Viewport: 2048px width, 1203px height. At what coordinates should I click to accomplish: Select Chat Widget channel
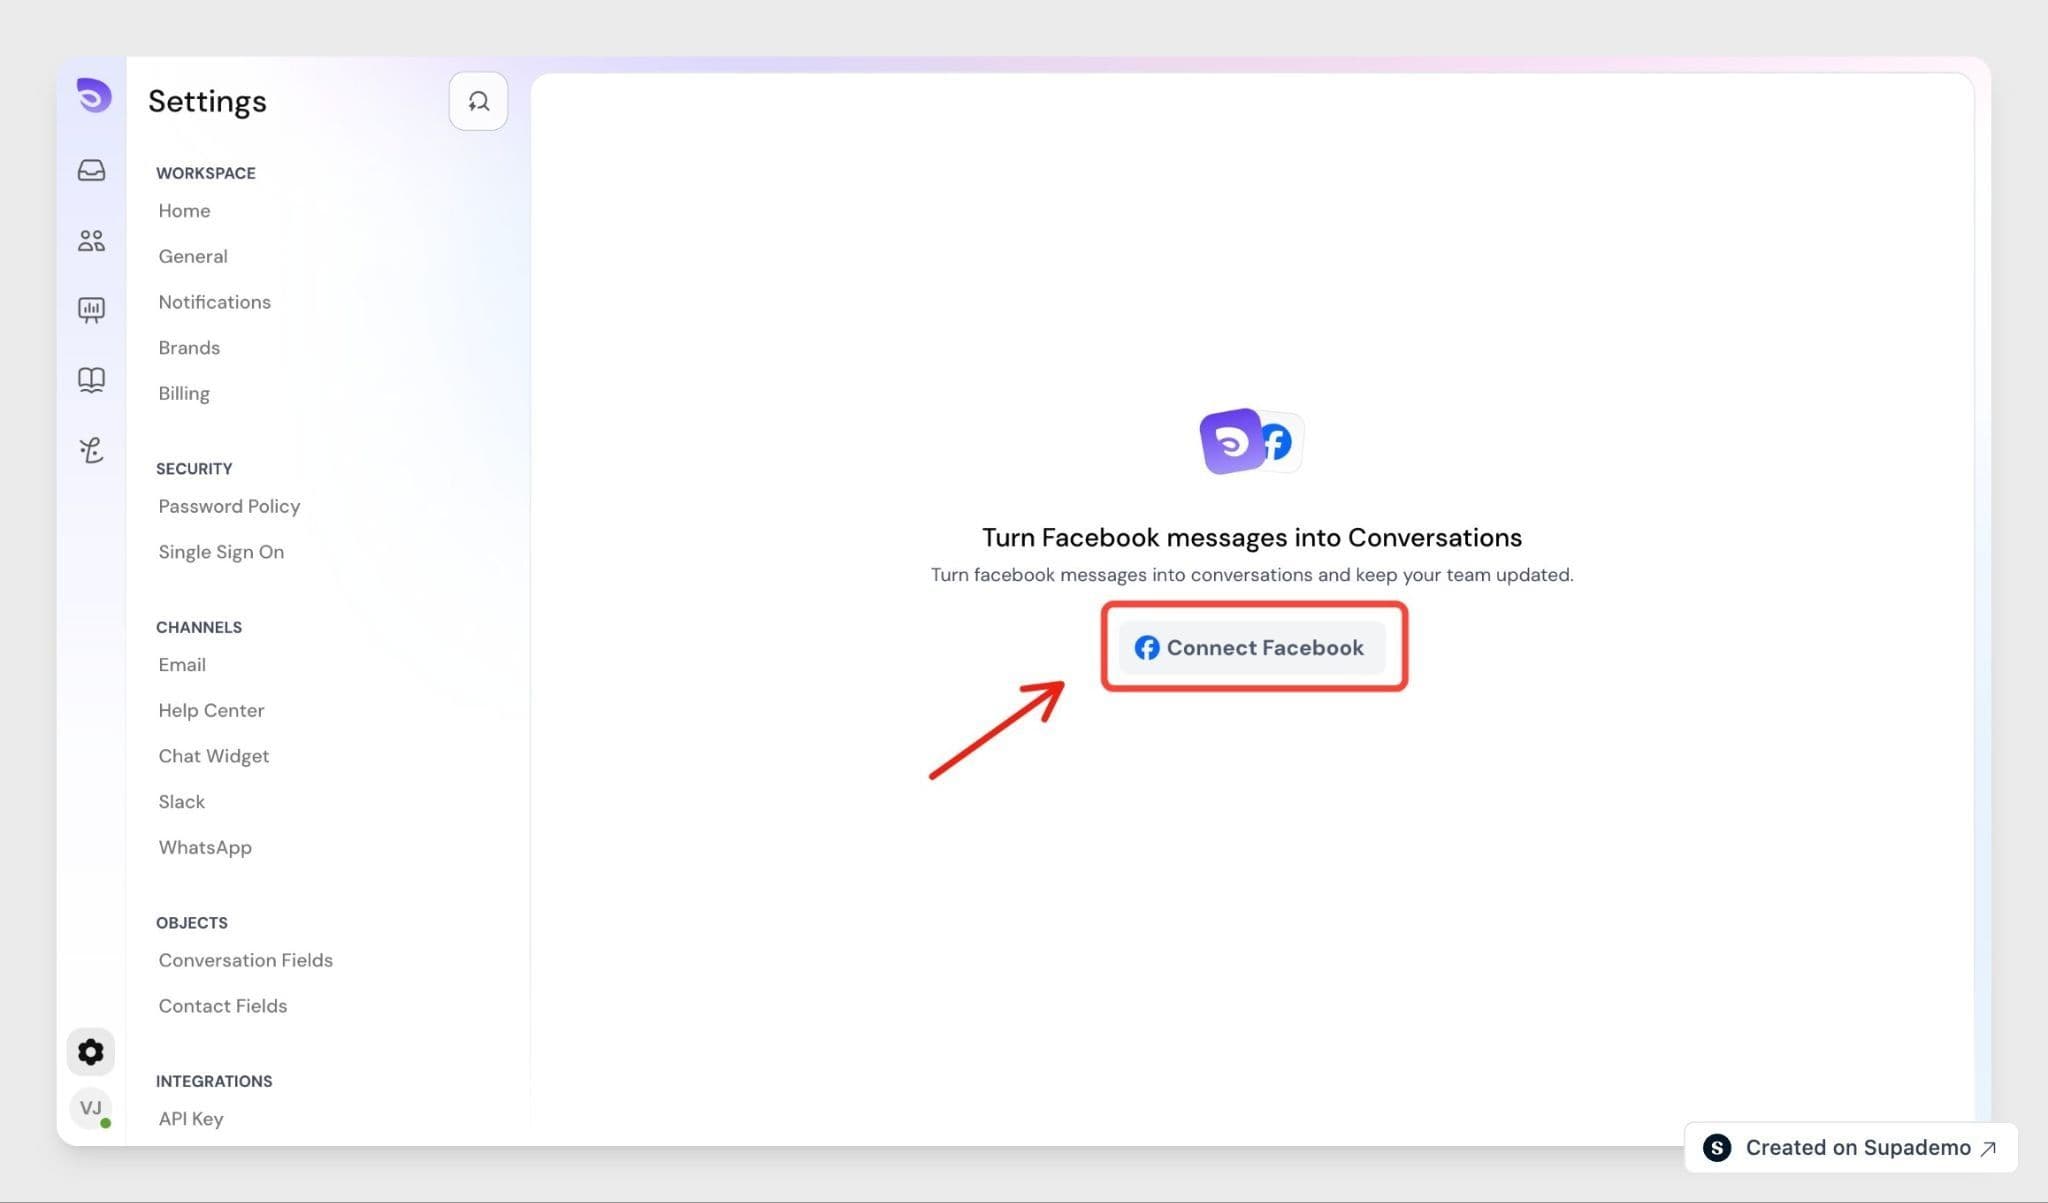[x=213, y=756]
